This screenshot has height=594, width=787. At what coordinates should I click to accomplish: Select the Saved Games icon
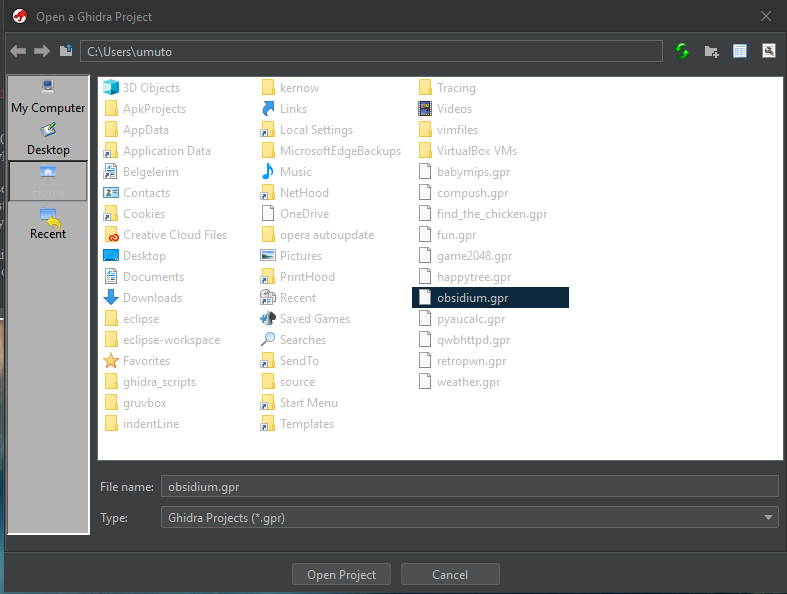[268, 318]
